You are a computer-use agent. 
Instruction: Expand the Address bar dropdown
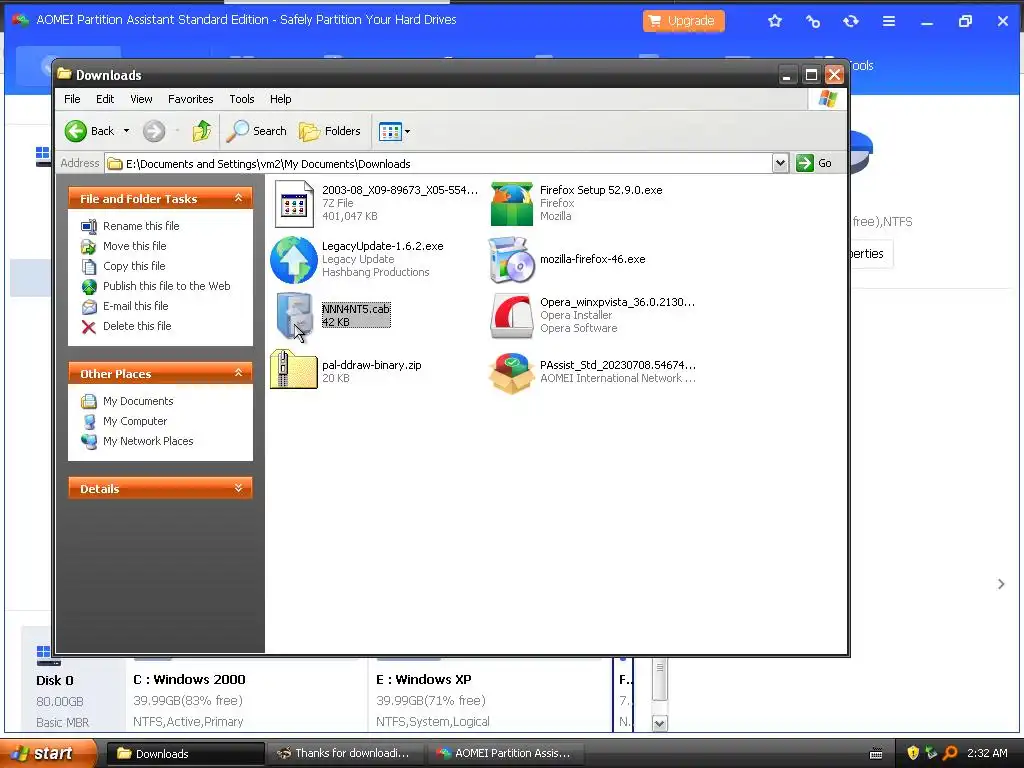pos(780,163)
